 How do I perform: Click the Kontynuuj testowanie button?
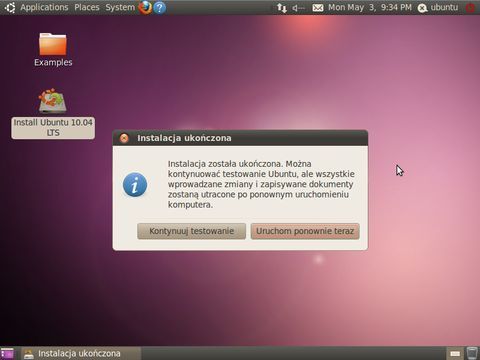point(191,231)
